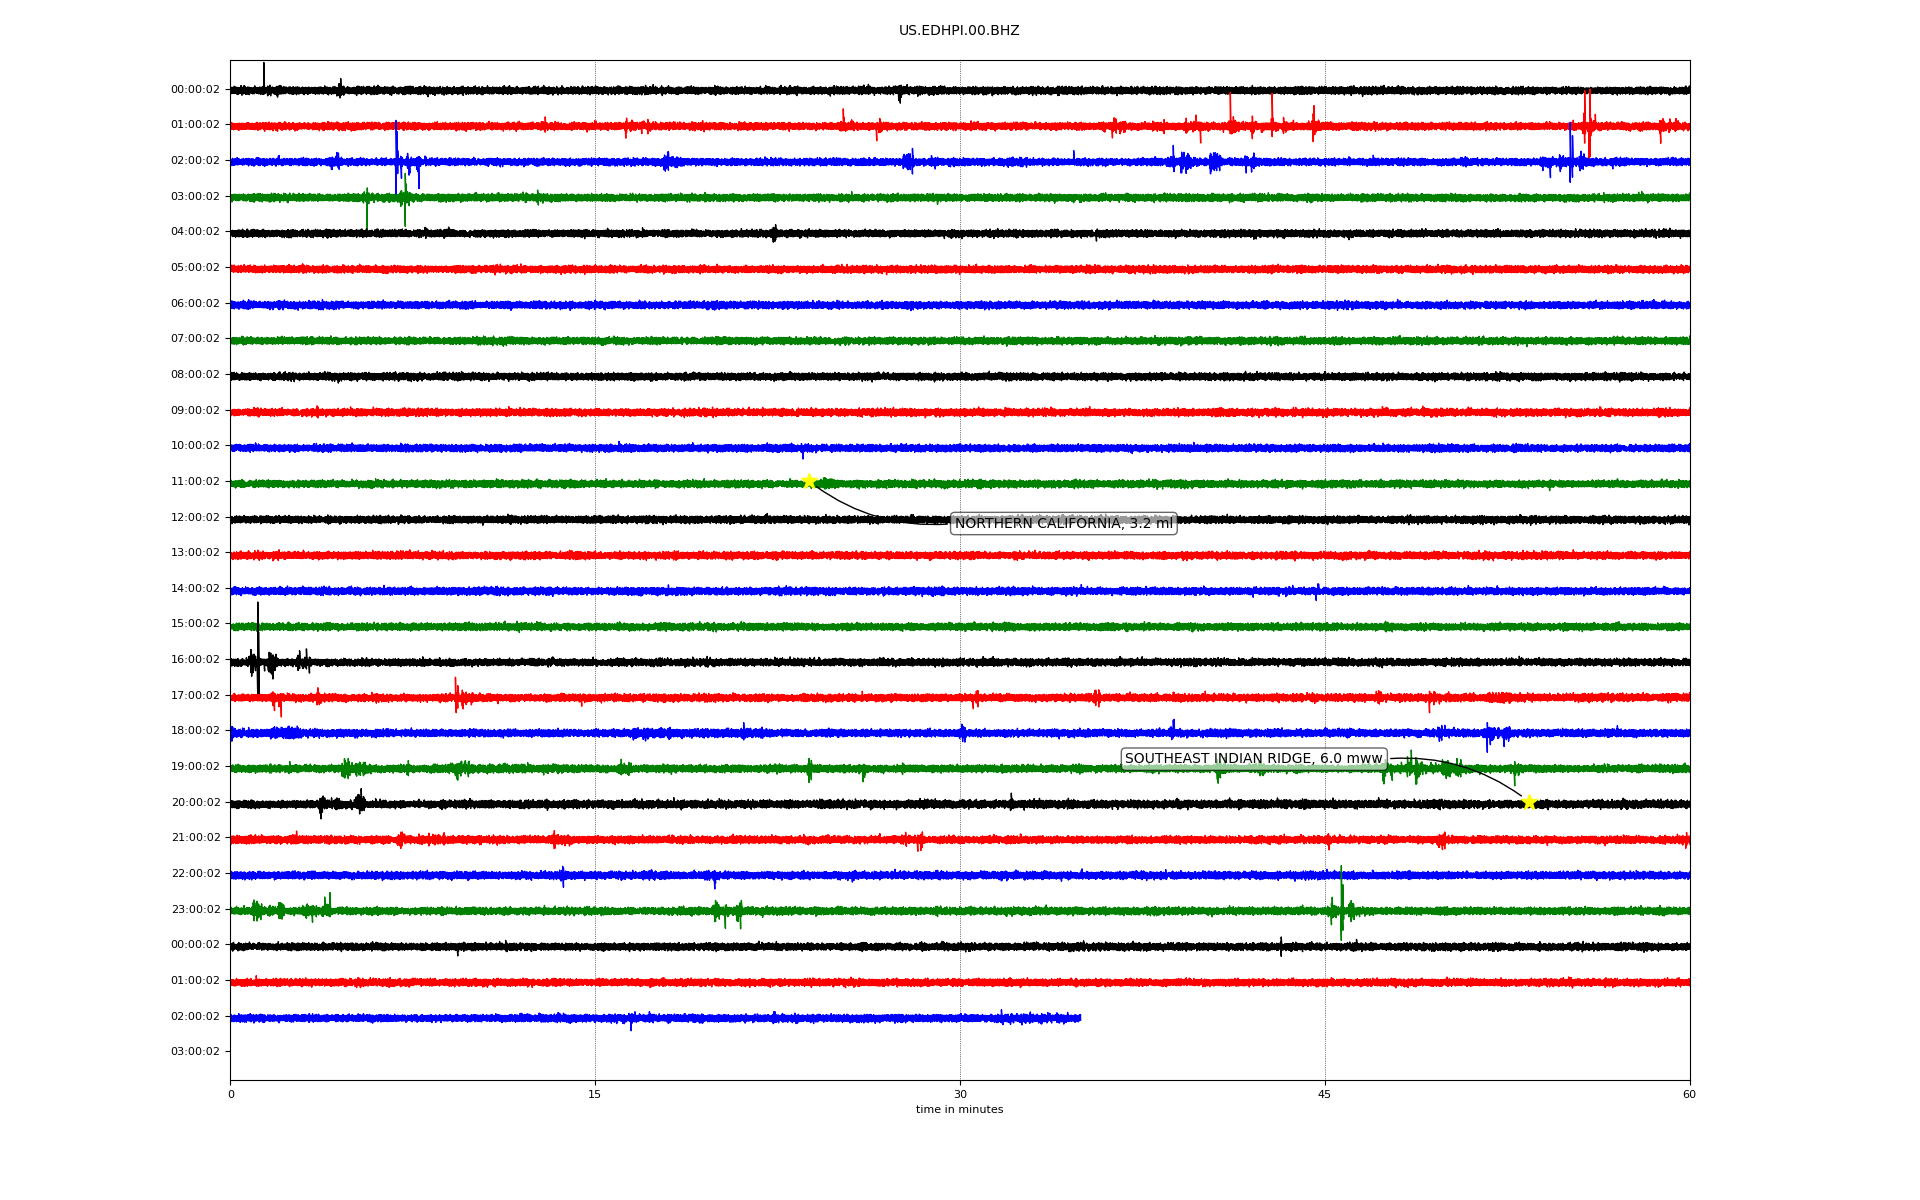The image size is (1920, 1200).
Task: Click the yellow star on the 20:00:02 trace
Action: [x=1528, y=802]
